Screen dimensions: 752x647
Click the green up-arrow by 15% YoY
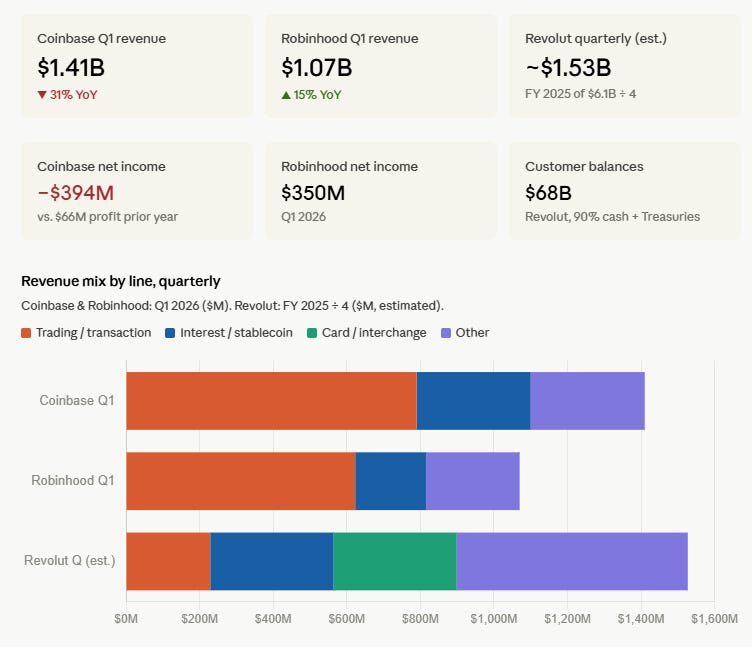pyautogui.click(x=286, y=95)
